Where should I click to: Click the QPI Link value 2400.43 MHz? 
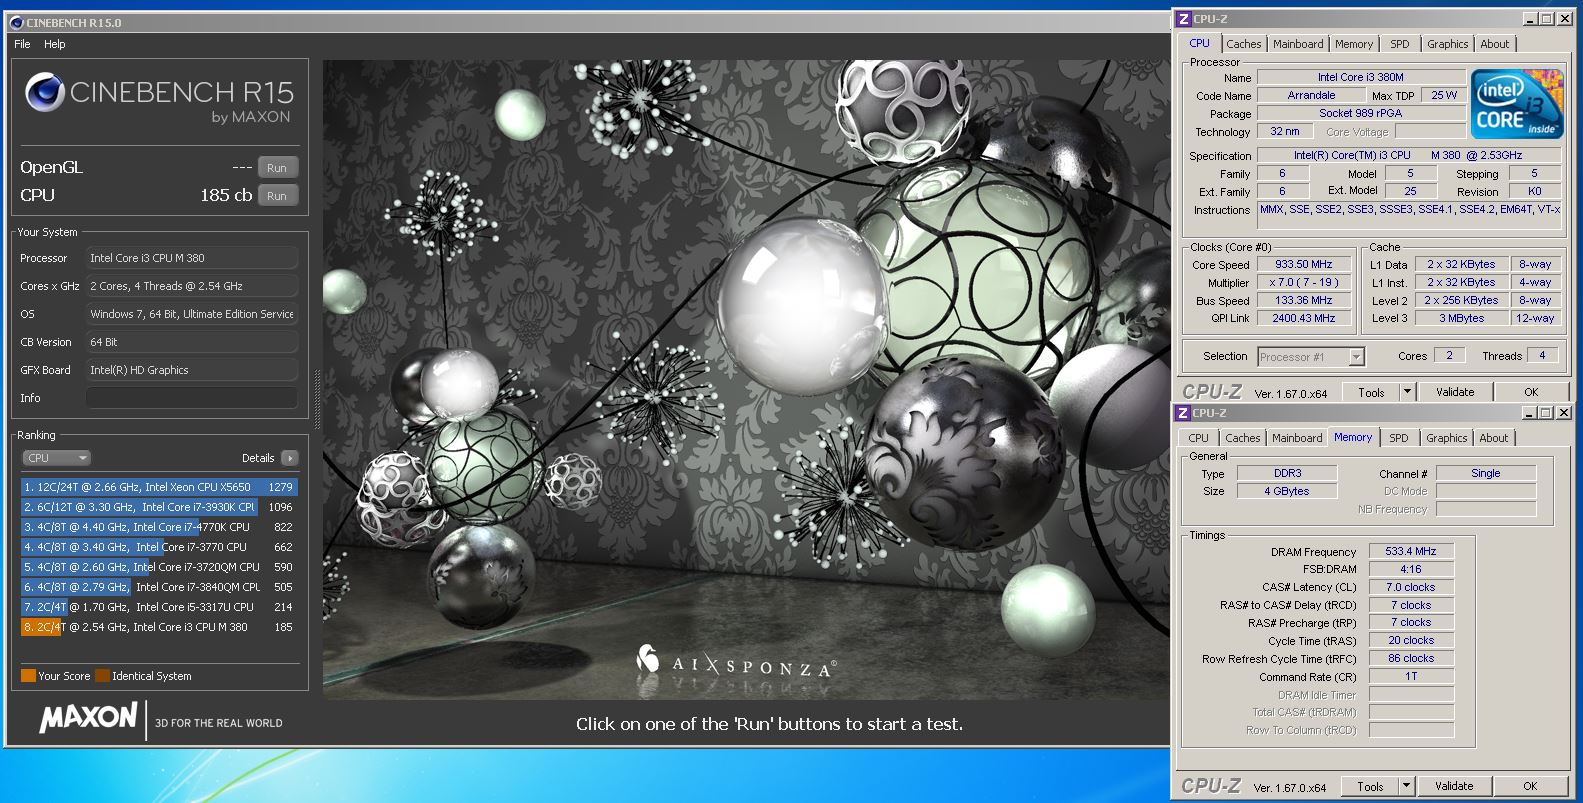point(1304,318)
